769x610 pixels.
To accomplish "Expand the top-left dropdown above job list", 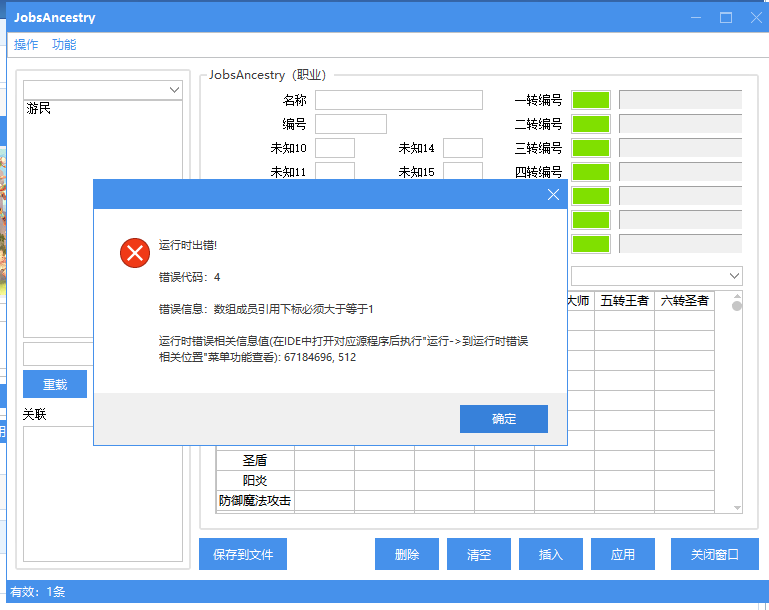I will pyautogui.click(x=174, y=90).
